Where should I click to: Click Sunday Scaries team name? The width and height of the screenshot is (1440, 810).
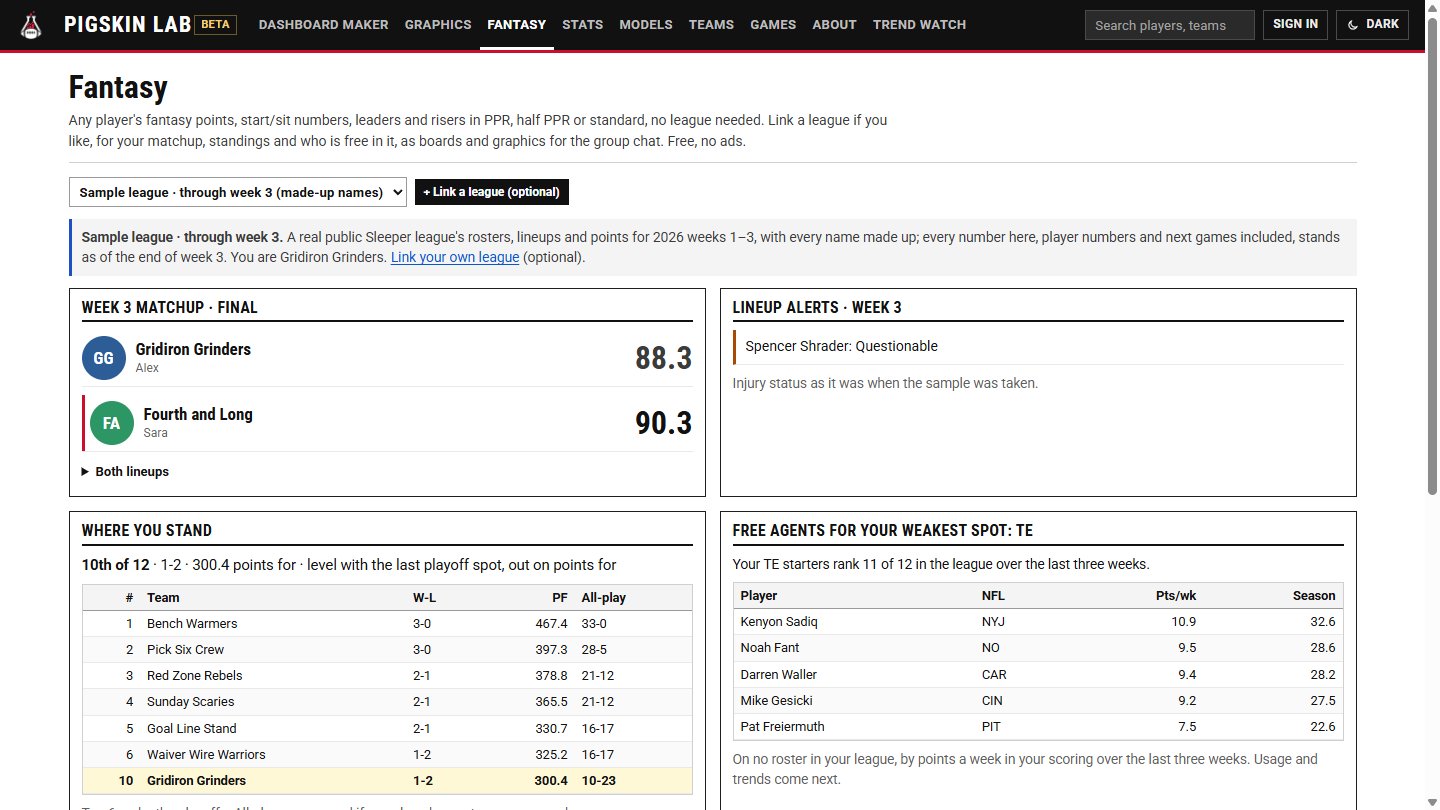190,702
